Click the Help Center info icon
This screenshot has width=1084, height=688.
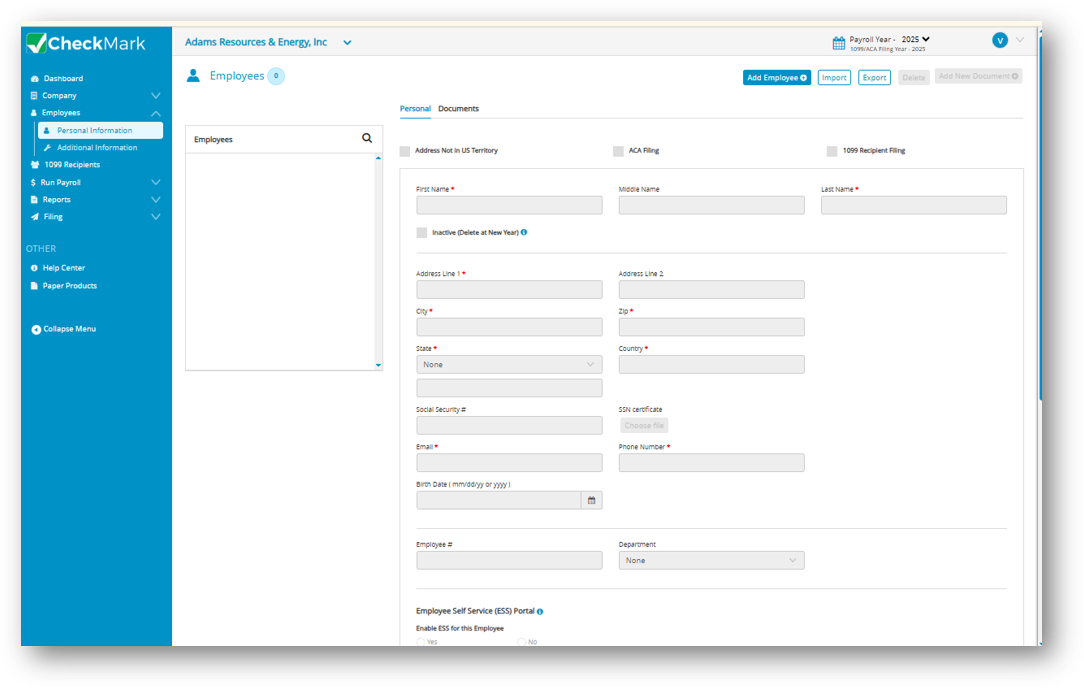pos(34,268)
